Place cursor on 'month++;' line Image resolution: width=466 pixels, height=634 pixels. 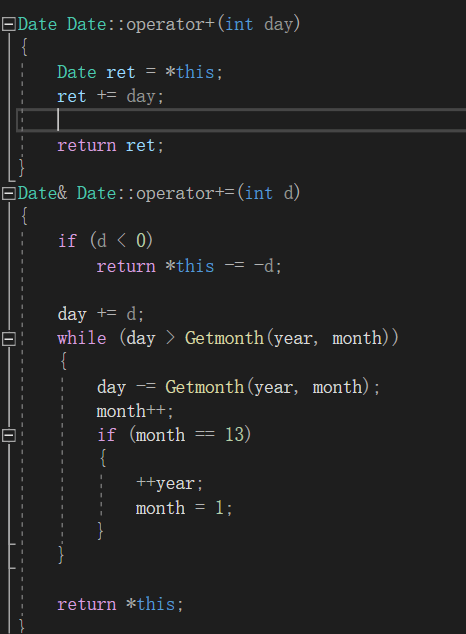tap(135, 411)
